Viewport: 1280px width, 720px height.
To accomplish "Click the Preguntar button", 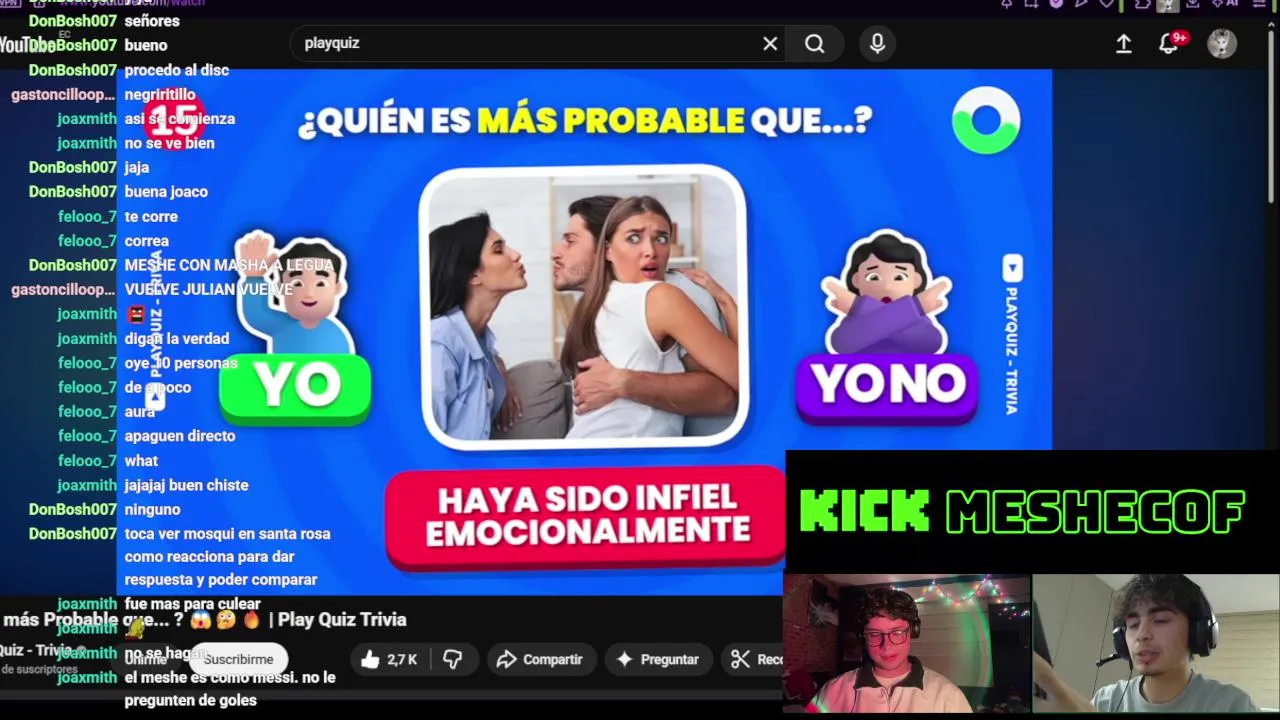I will tap(658, 659).
